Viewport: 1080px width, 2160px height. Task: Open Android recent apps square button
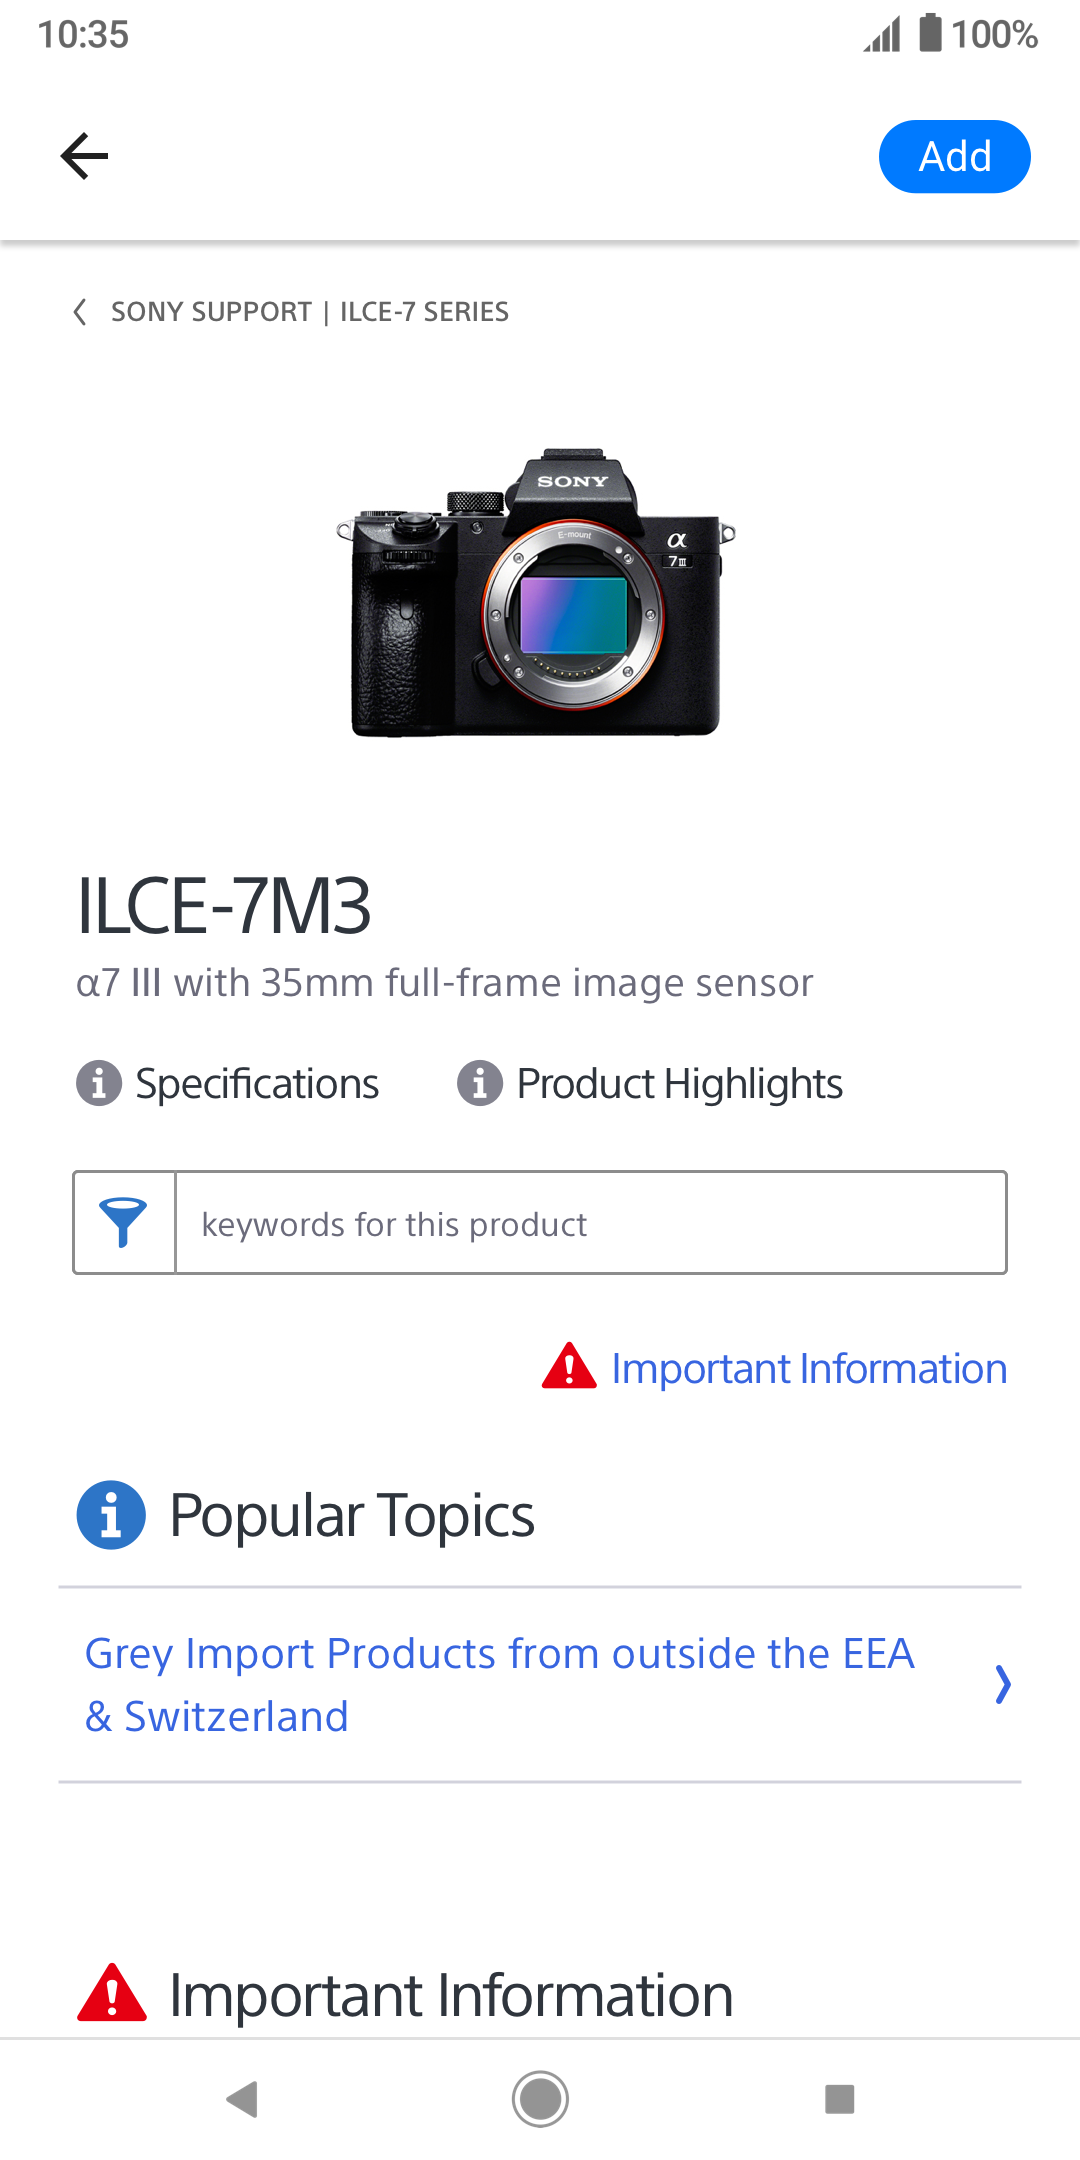click(839, 2099)
